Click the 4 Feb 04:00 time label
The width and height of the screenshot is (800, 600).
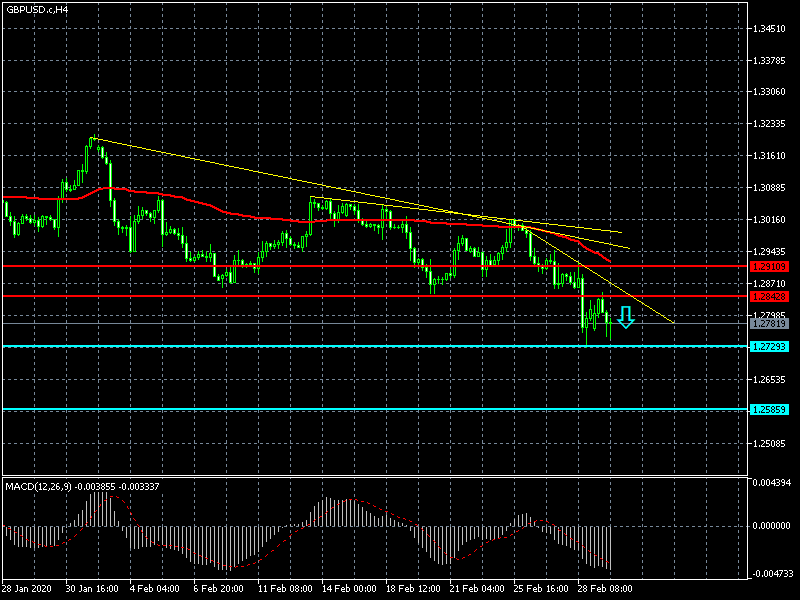pos(155,588)
